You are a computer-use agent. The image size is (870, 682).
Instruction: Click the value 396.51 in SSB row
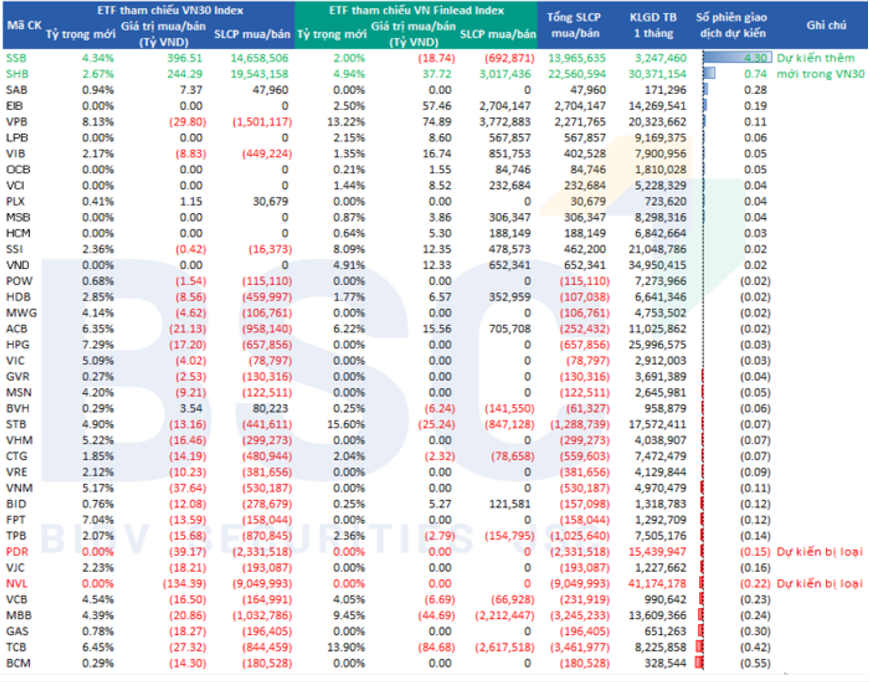point(185,58)
